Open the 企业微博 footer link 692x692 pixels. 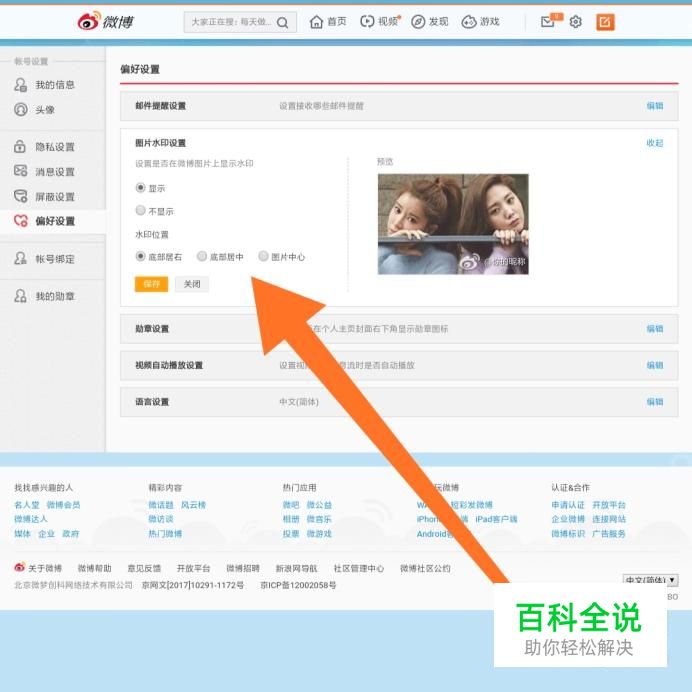568,519
